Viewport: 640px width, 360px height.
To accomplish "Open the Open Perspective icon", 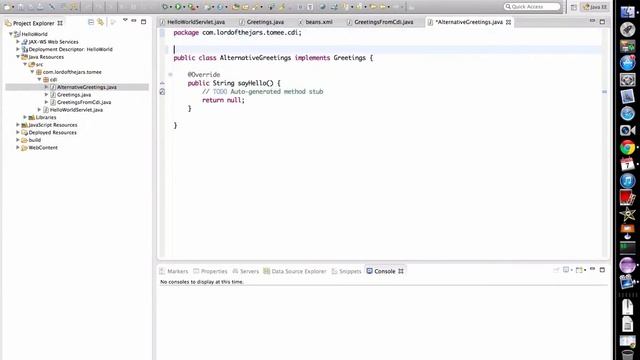I will [573, 7].
